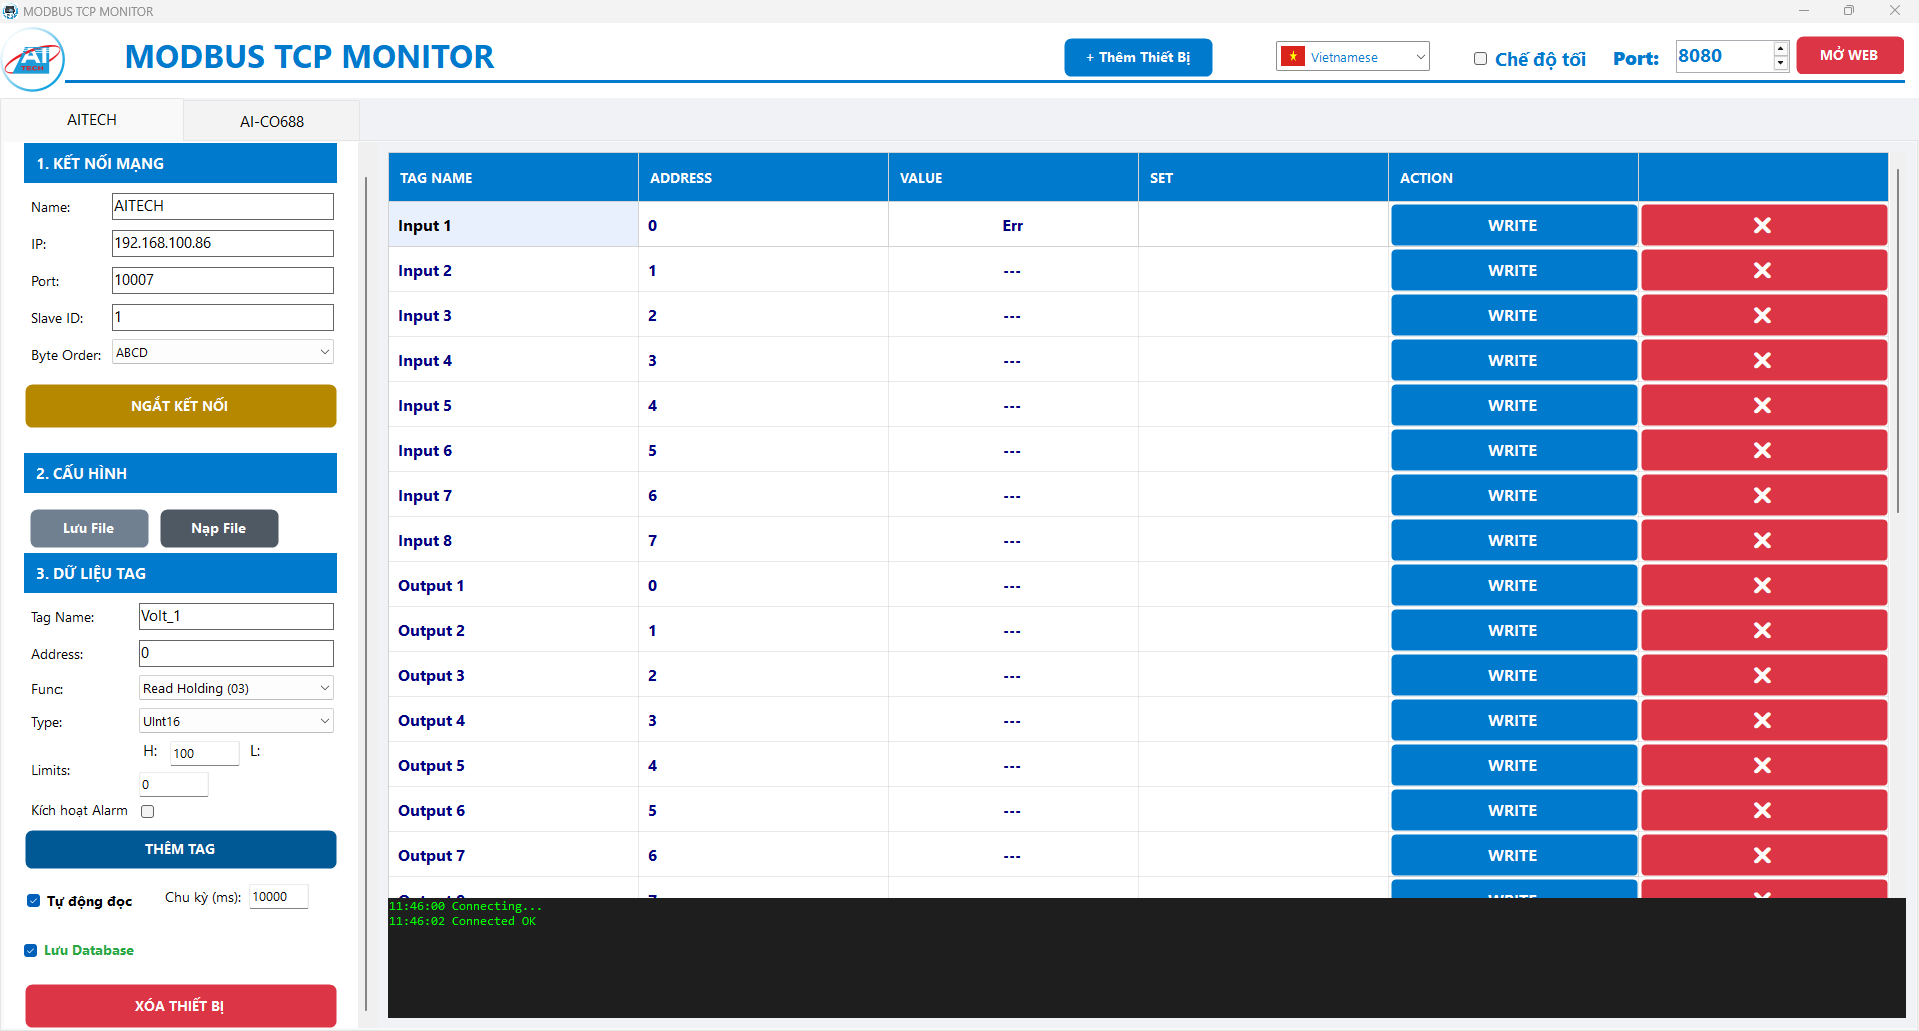Click the Thêm Thiết Bị button
Screen dimensions: 1919x1031
1137,58
